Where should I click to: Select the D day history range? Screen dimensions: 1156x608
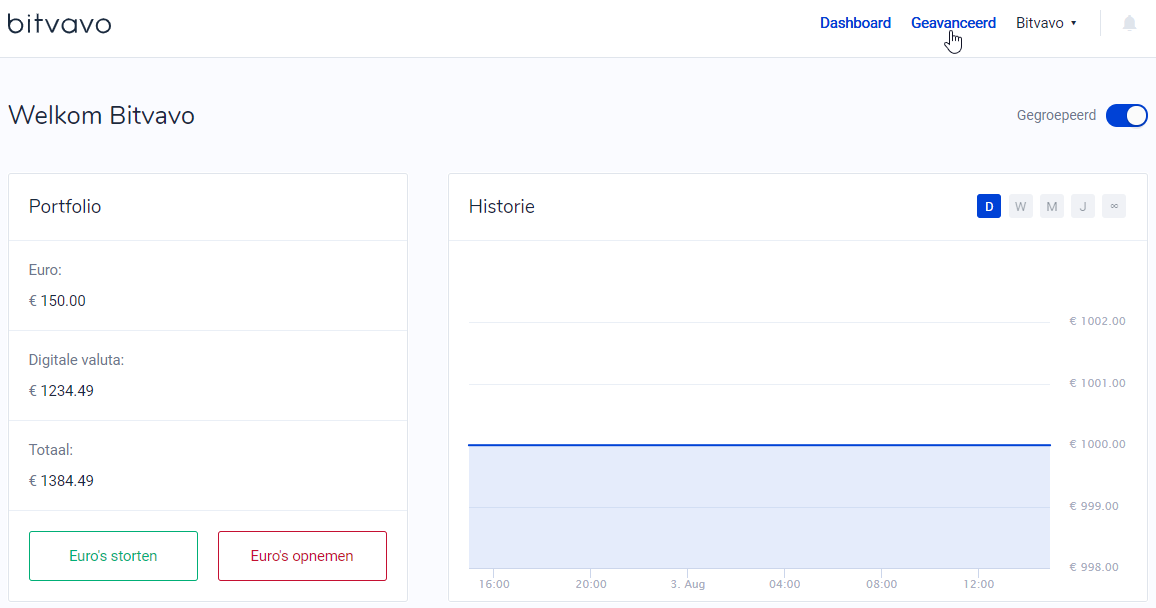tap(989, 206)
